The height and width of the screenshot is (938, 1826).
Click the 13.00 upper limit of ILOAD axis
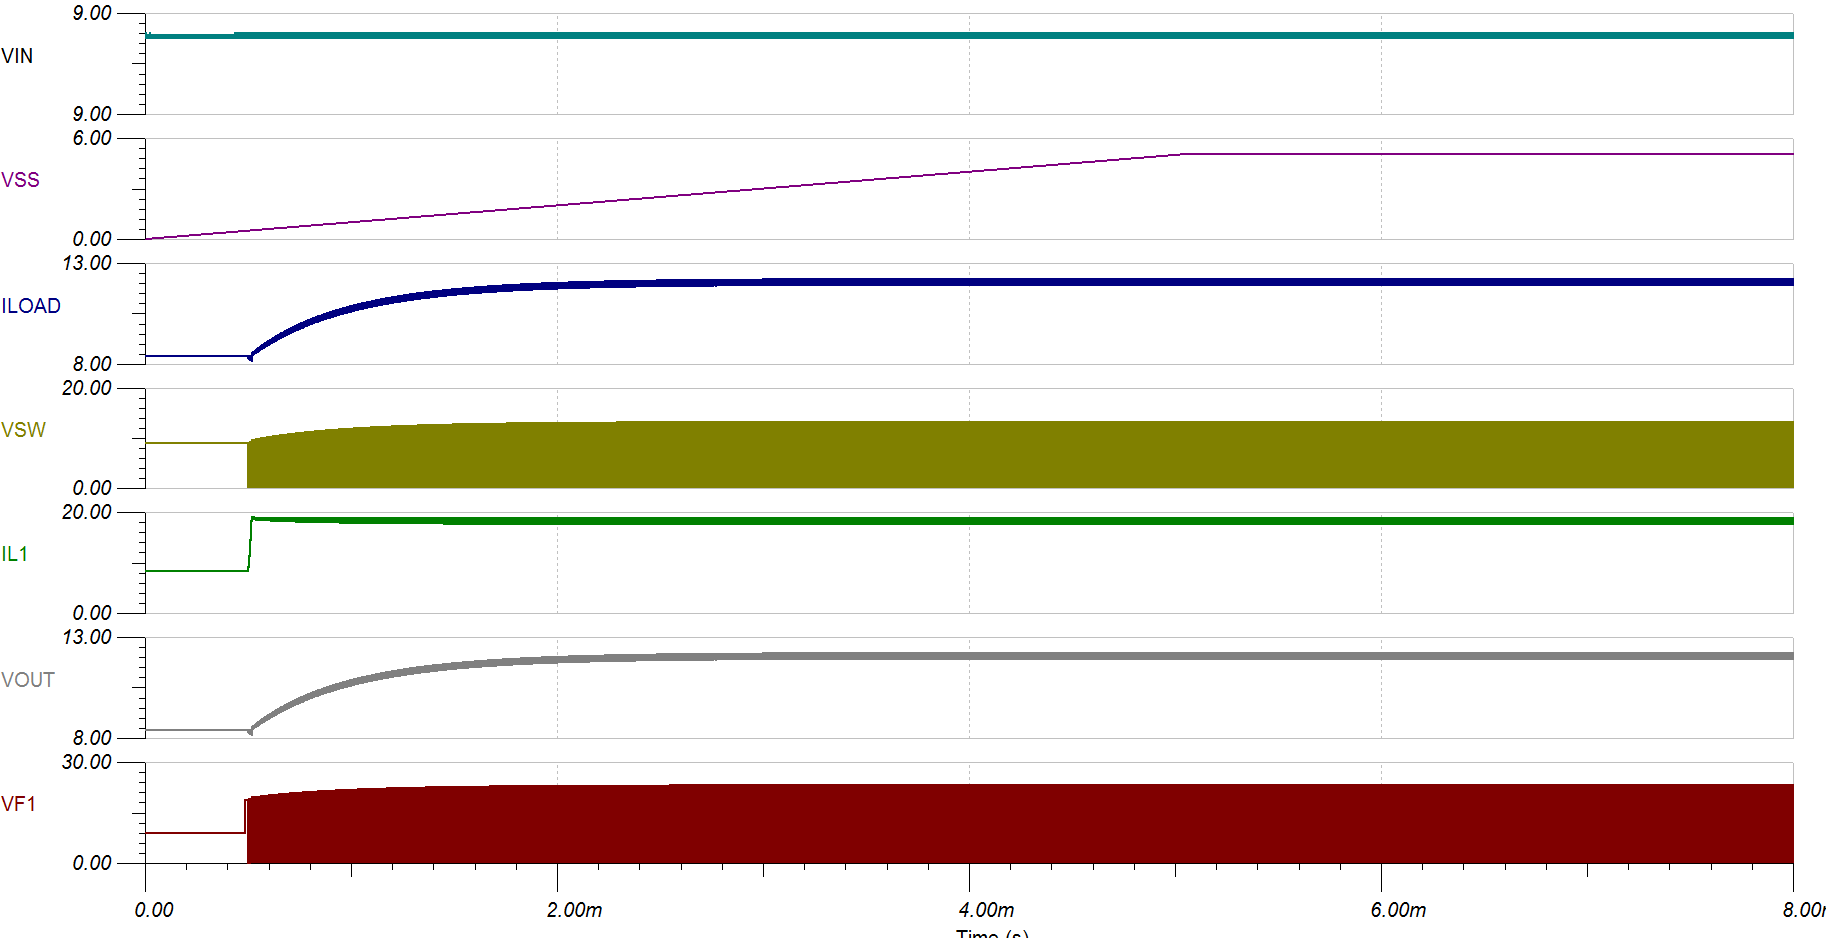(x=87, y=263)
